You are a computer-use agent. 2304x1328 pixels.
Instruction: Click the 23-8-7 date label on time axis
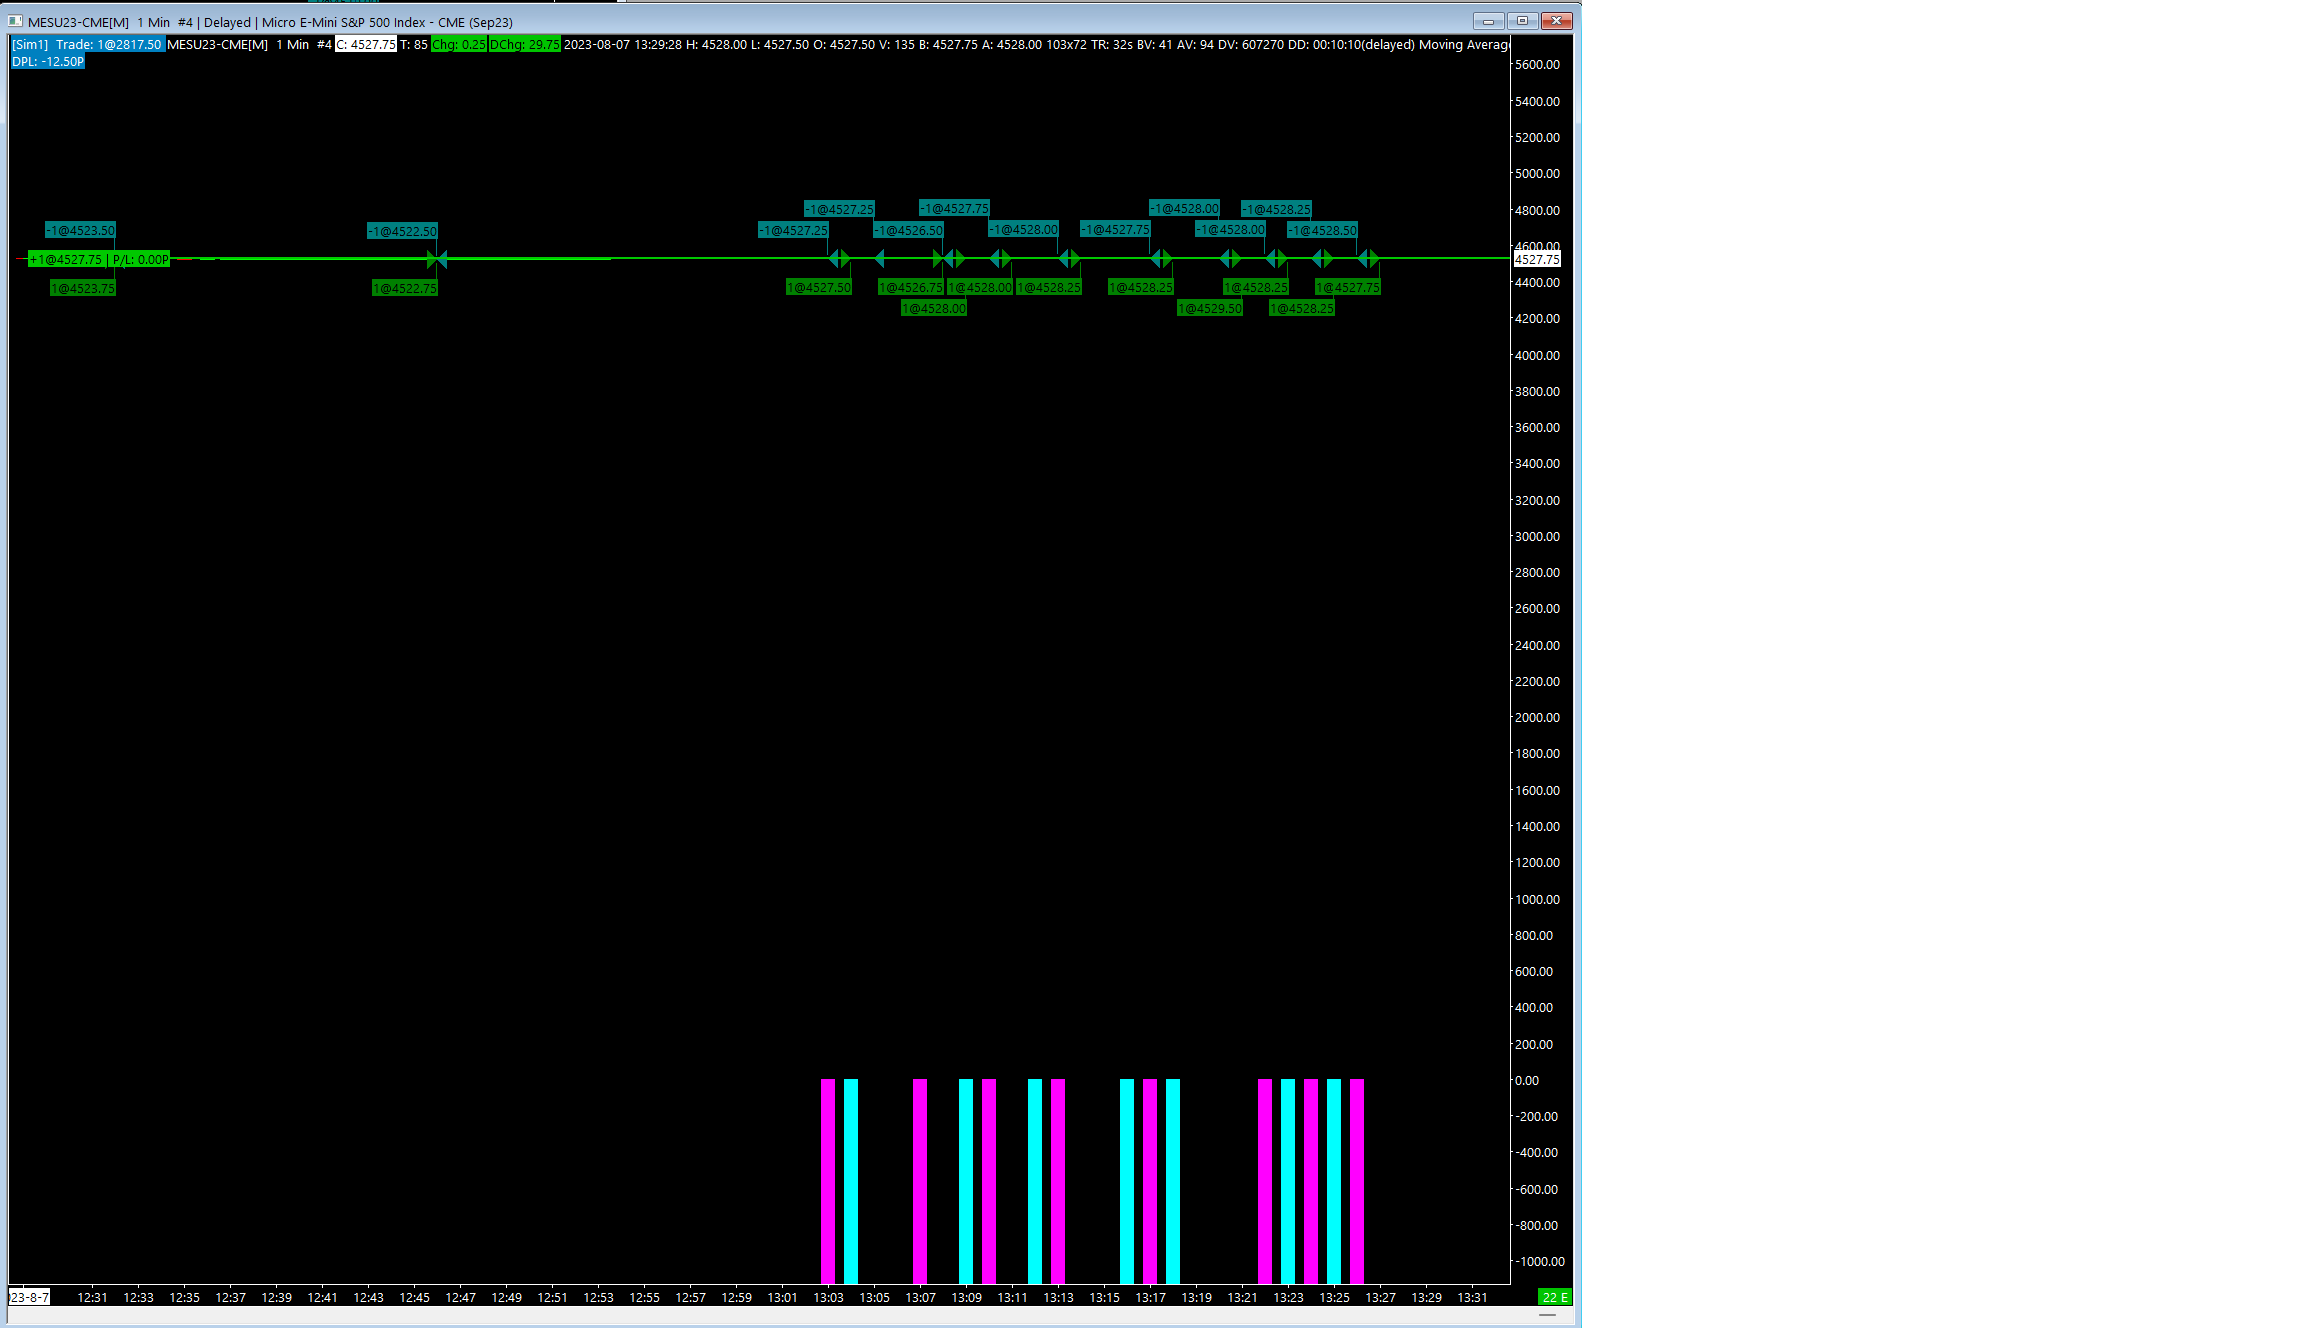tap(29, 1298)
